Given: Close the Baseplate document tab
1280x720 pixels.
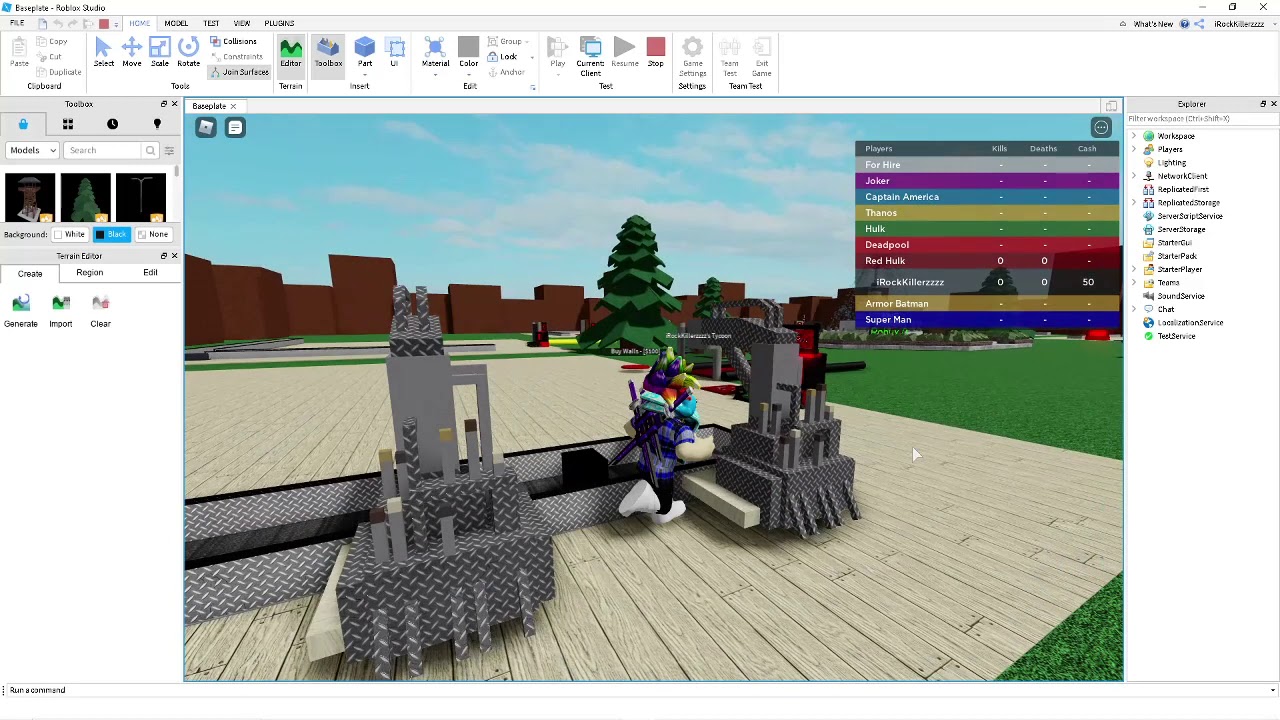Looking at the screenshot, I should (233, 106).
